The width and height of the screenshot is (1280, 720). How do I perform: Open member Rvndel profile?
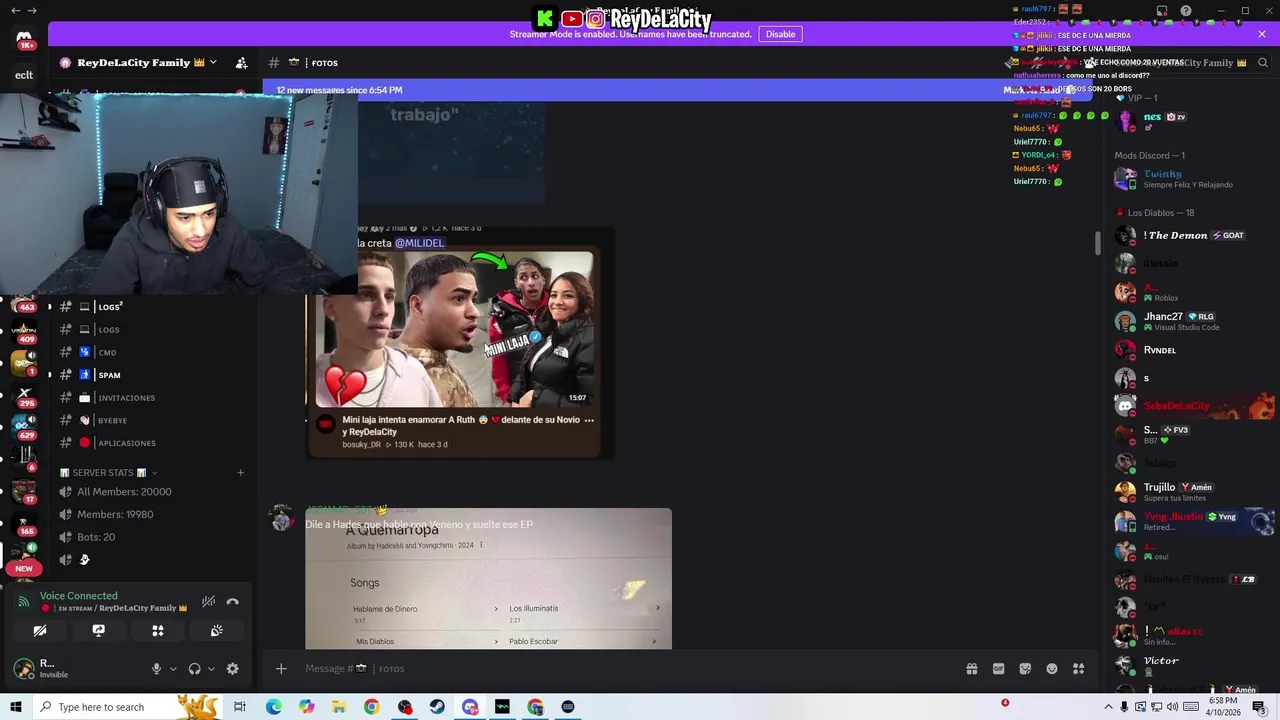click(1190, 350)
